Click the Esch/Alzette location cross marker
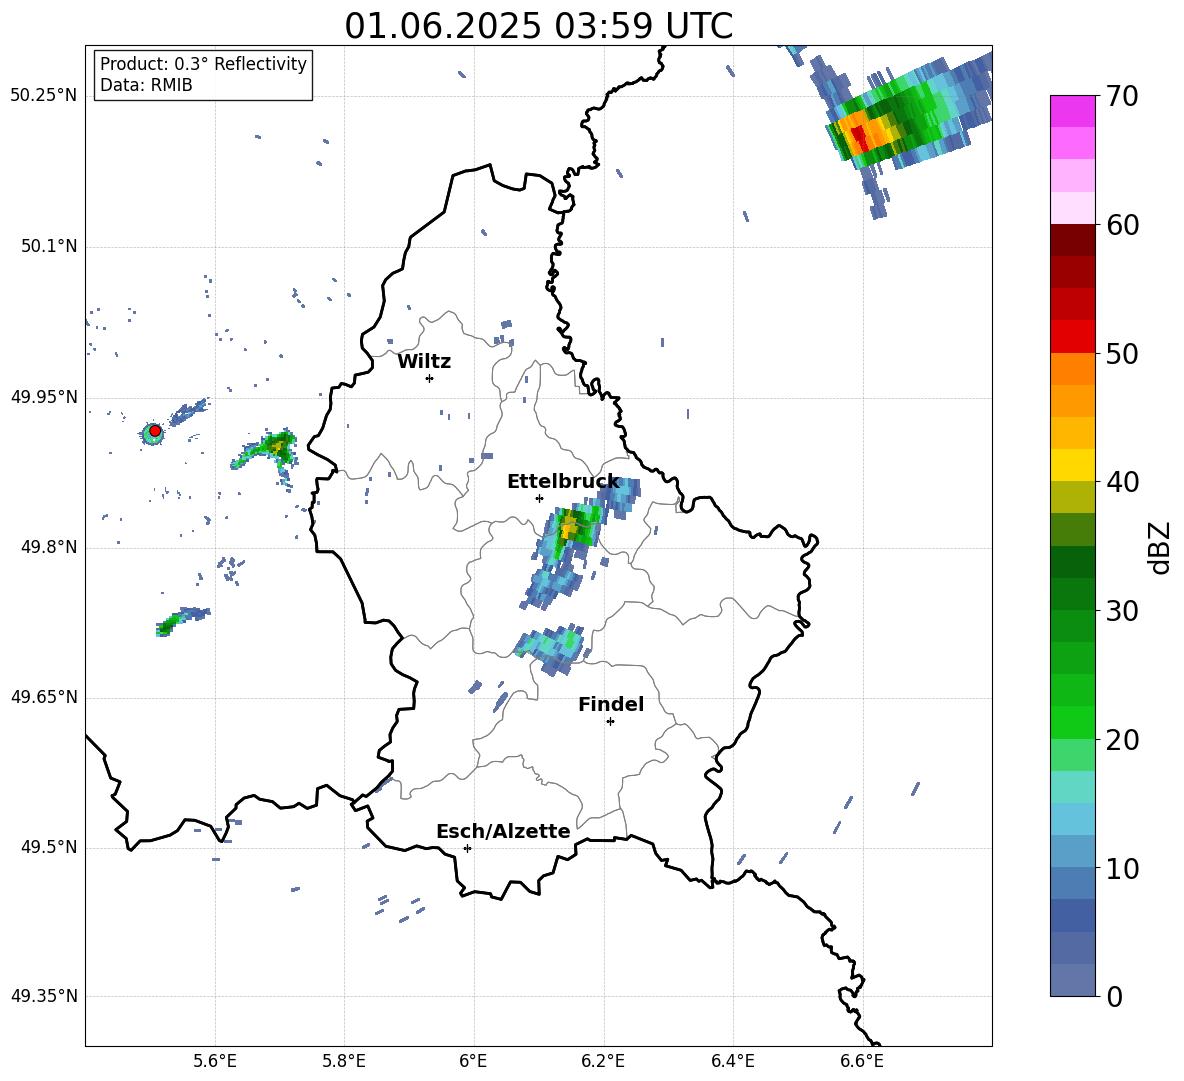 click(x=467, y=848)
